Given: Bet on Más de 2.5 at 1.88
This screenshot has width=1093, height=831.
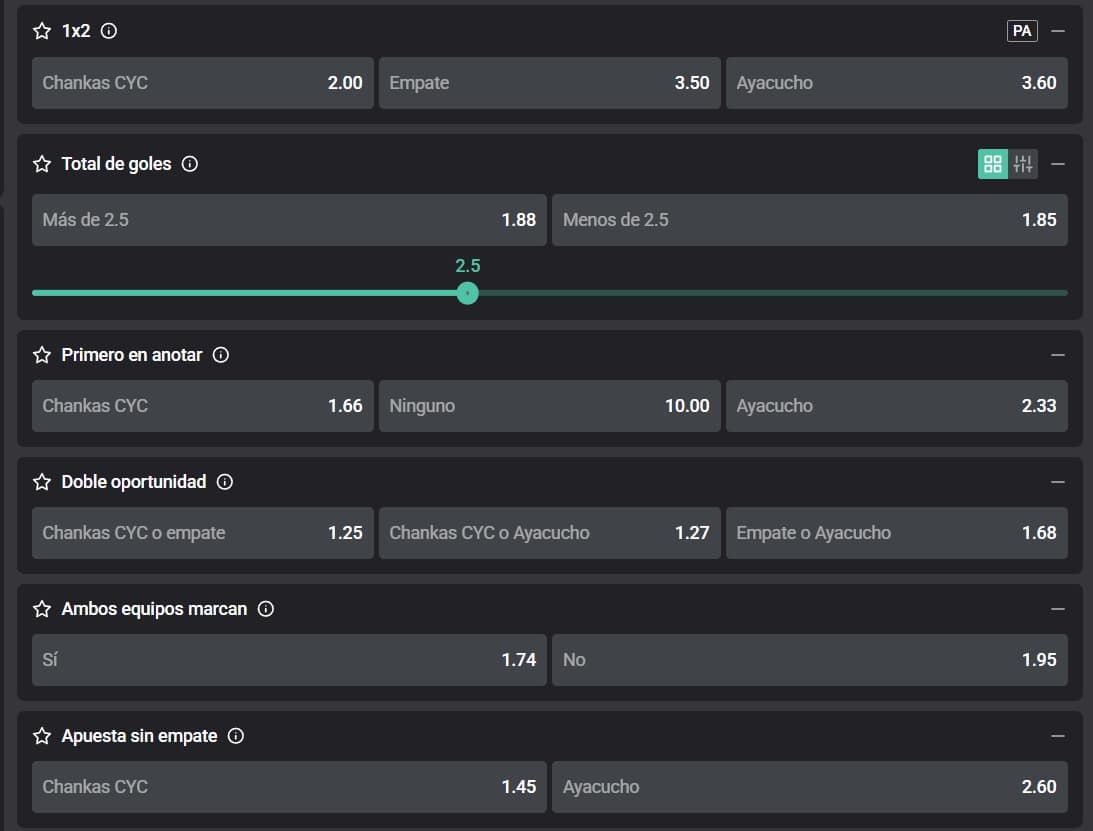Looking at the screenshot, I should click(289, 220).
